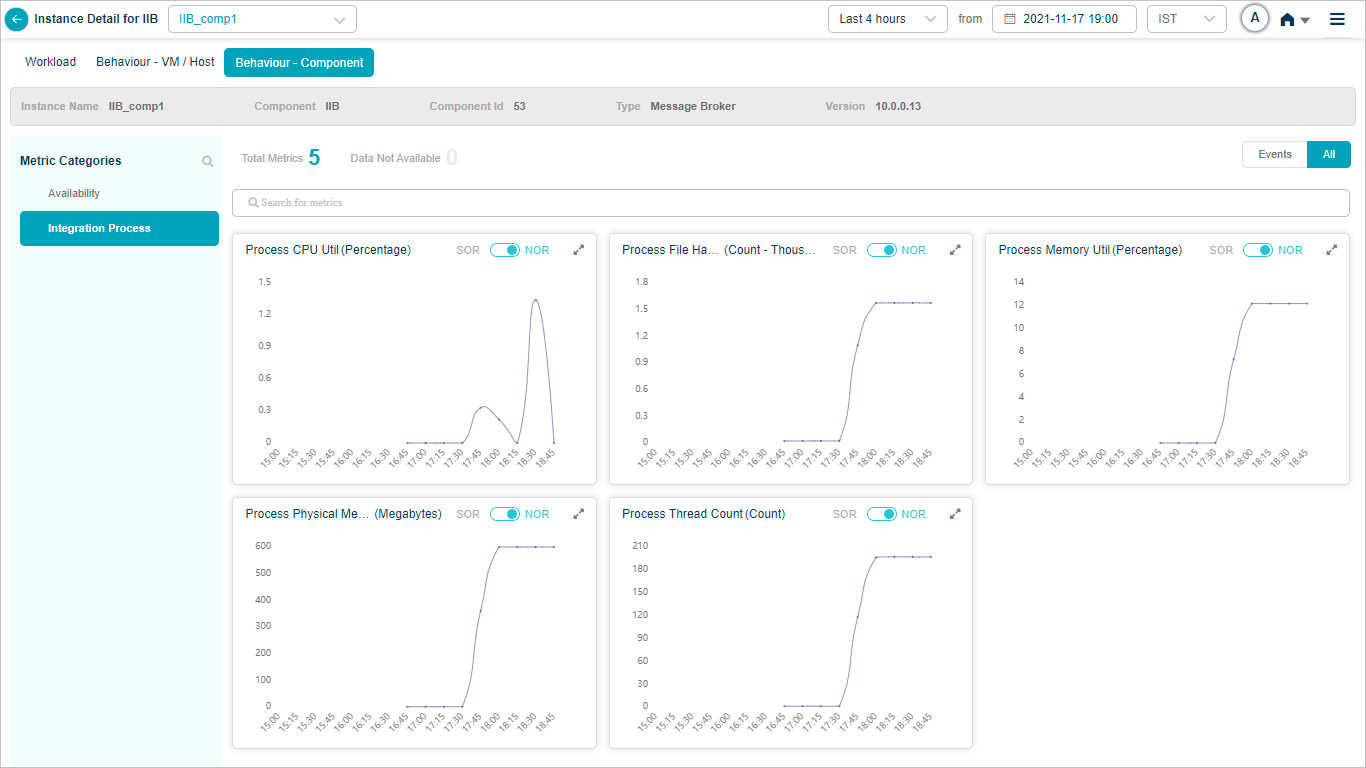Open the Last 4 hours dropdown
This screenshot has height=768, width=1366.
pos(887,19)
